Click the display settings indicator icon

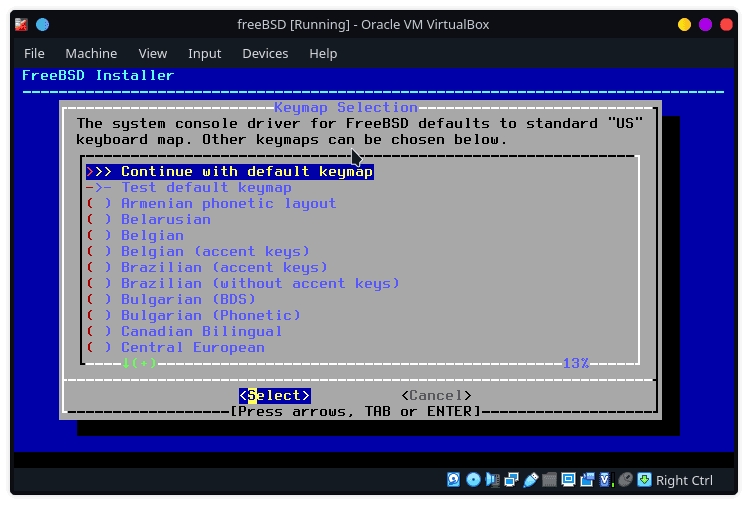[x=568, y=479]
